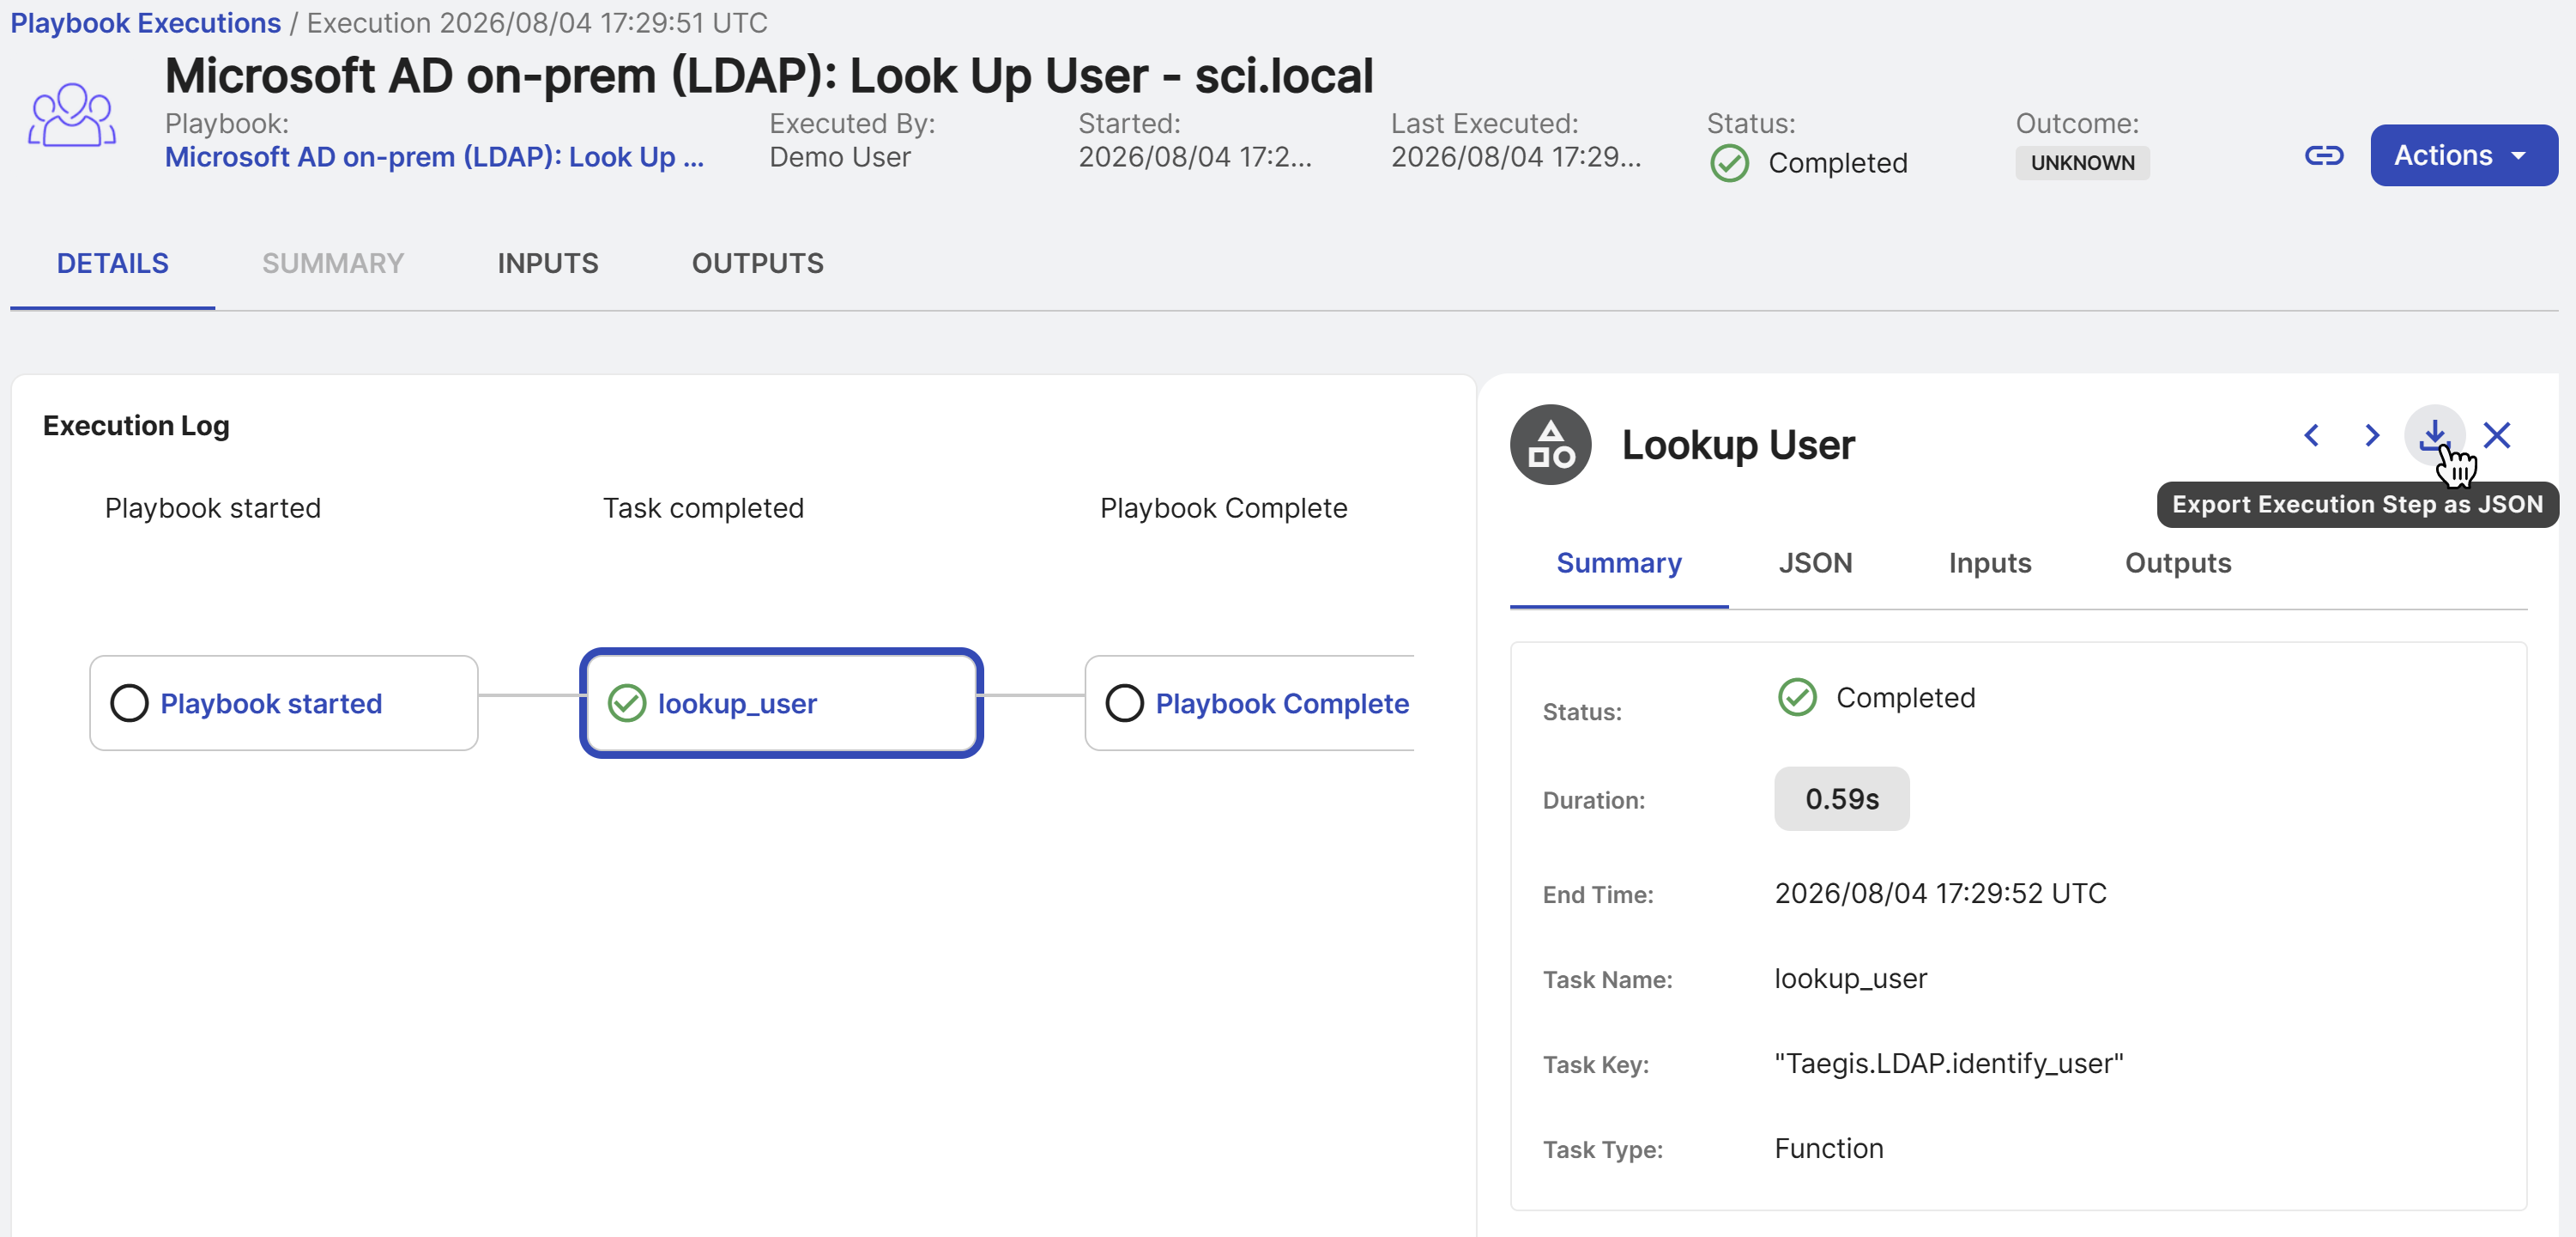Select the Inputs tab in Lookup User panel
Screen dimensions: 2576x1237
tap(1990, 563)
